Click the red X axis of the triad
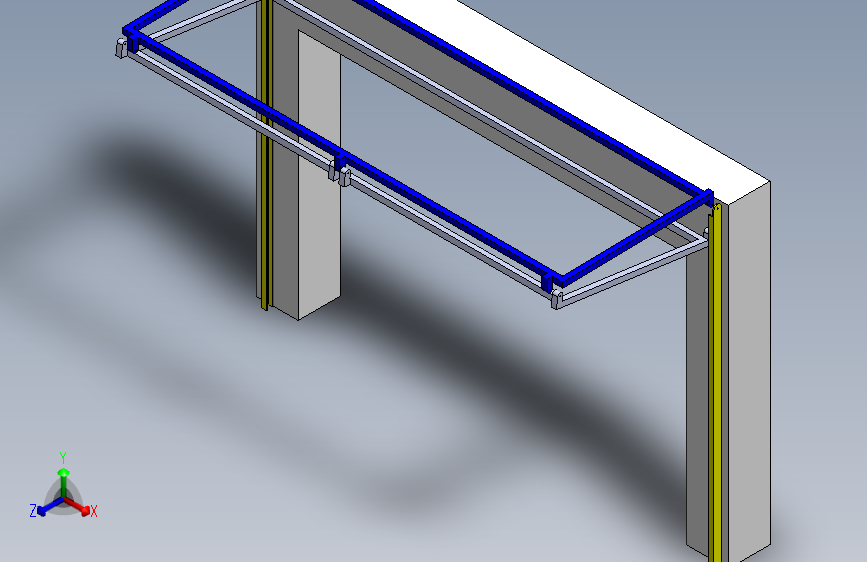The height and width of the screenshot is (562, 867). point(77,506)
